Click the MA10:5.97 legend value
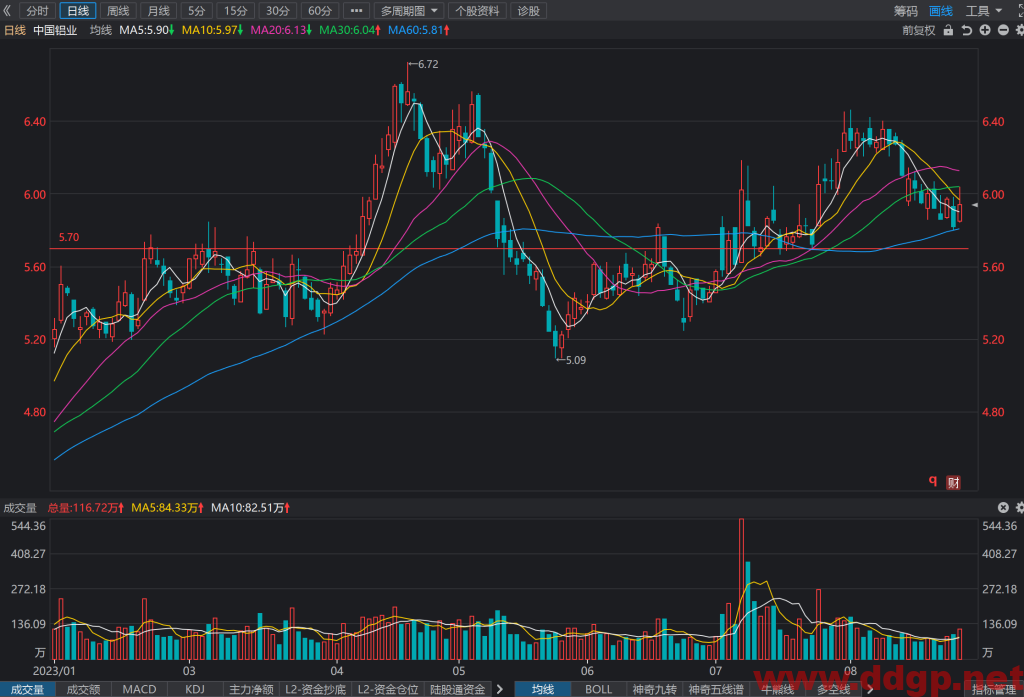1024x697 pixels. pos(212,30)
